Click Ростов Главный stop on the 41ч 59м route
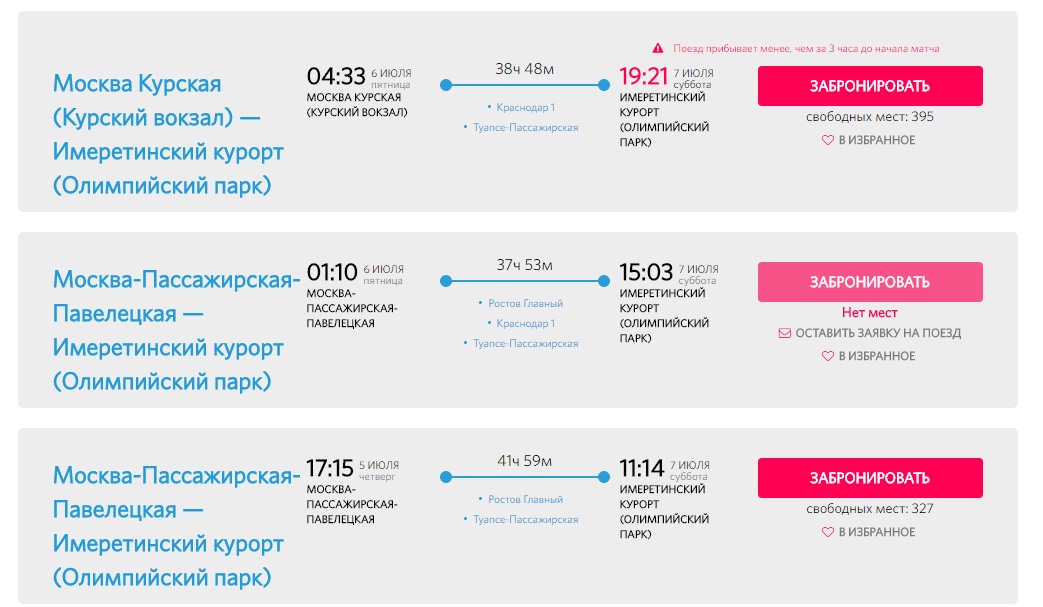 tap(526, 500)
